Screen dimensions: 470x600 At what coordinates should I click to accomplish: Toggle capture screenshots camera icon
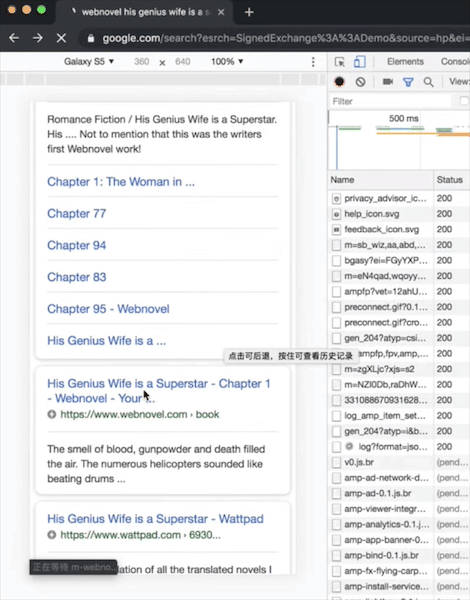(x=388, y=82)
